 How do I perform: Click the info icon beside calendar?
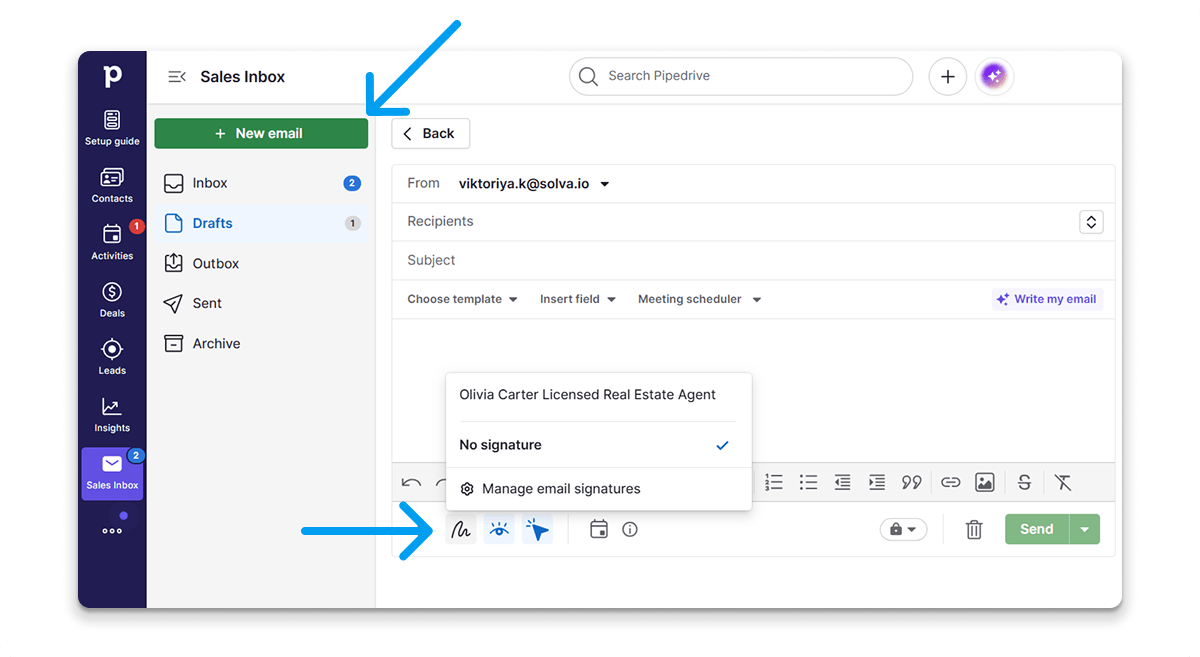point(630,529)
